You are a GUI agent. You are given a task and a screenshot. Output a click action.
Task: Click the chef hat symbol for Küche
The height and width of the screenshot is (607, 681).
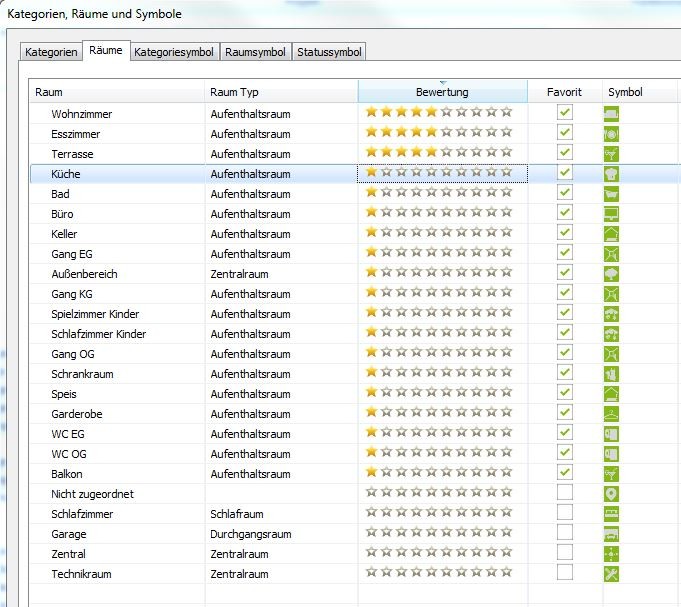pyautogui.click(x=611, y=174)
